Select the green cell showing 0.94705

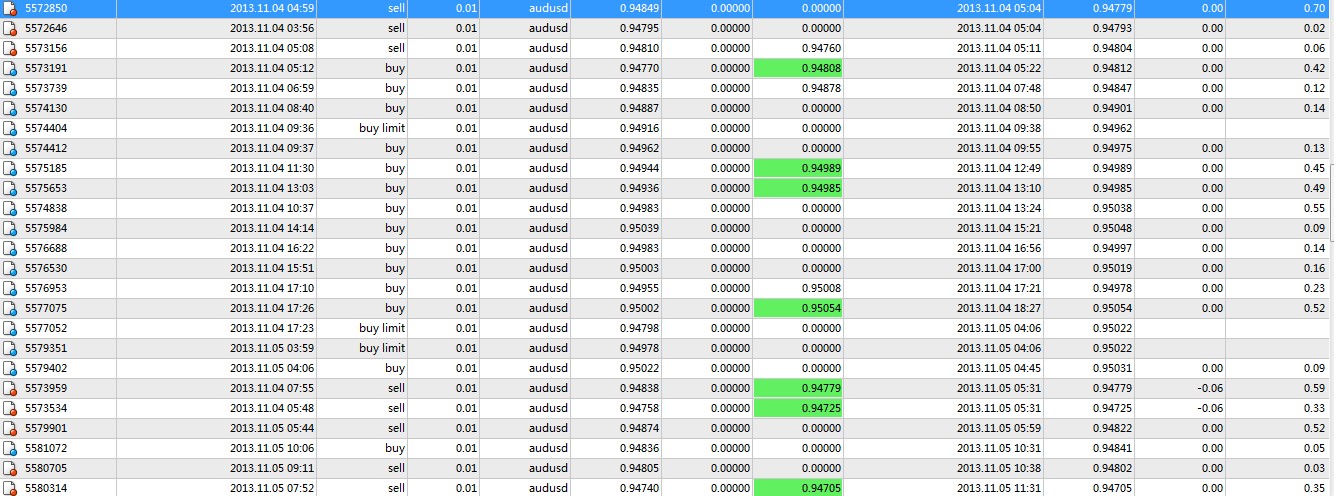[798, 488]
